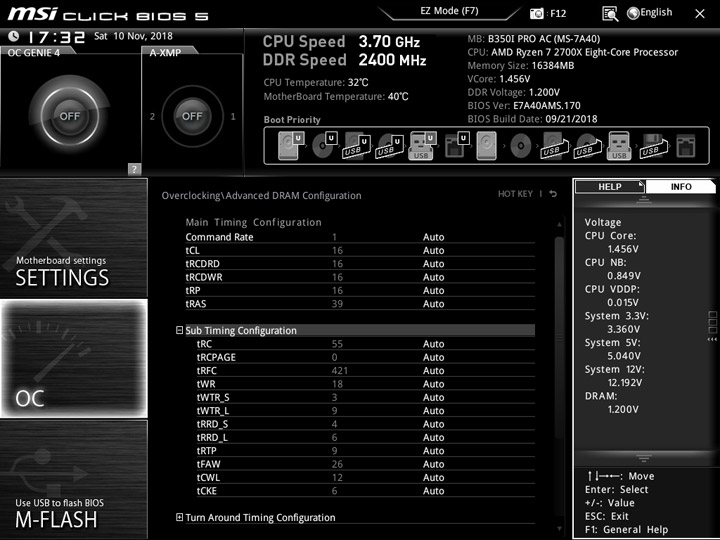This screenshot has width=720, height=540.
Task: Click the scroll up arrow of the timing list
Action: click(559, 224)
